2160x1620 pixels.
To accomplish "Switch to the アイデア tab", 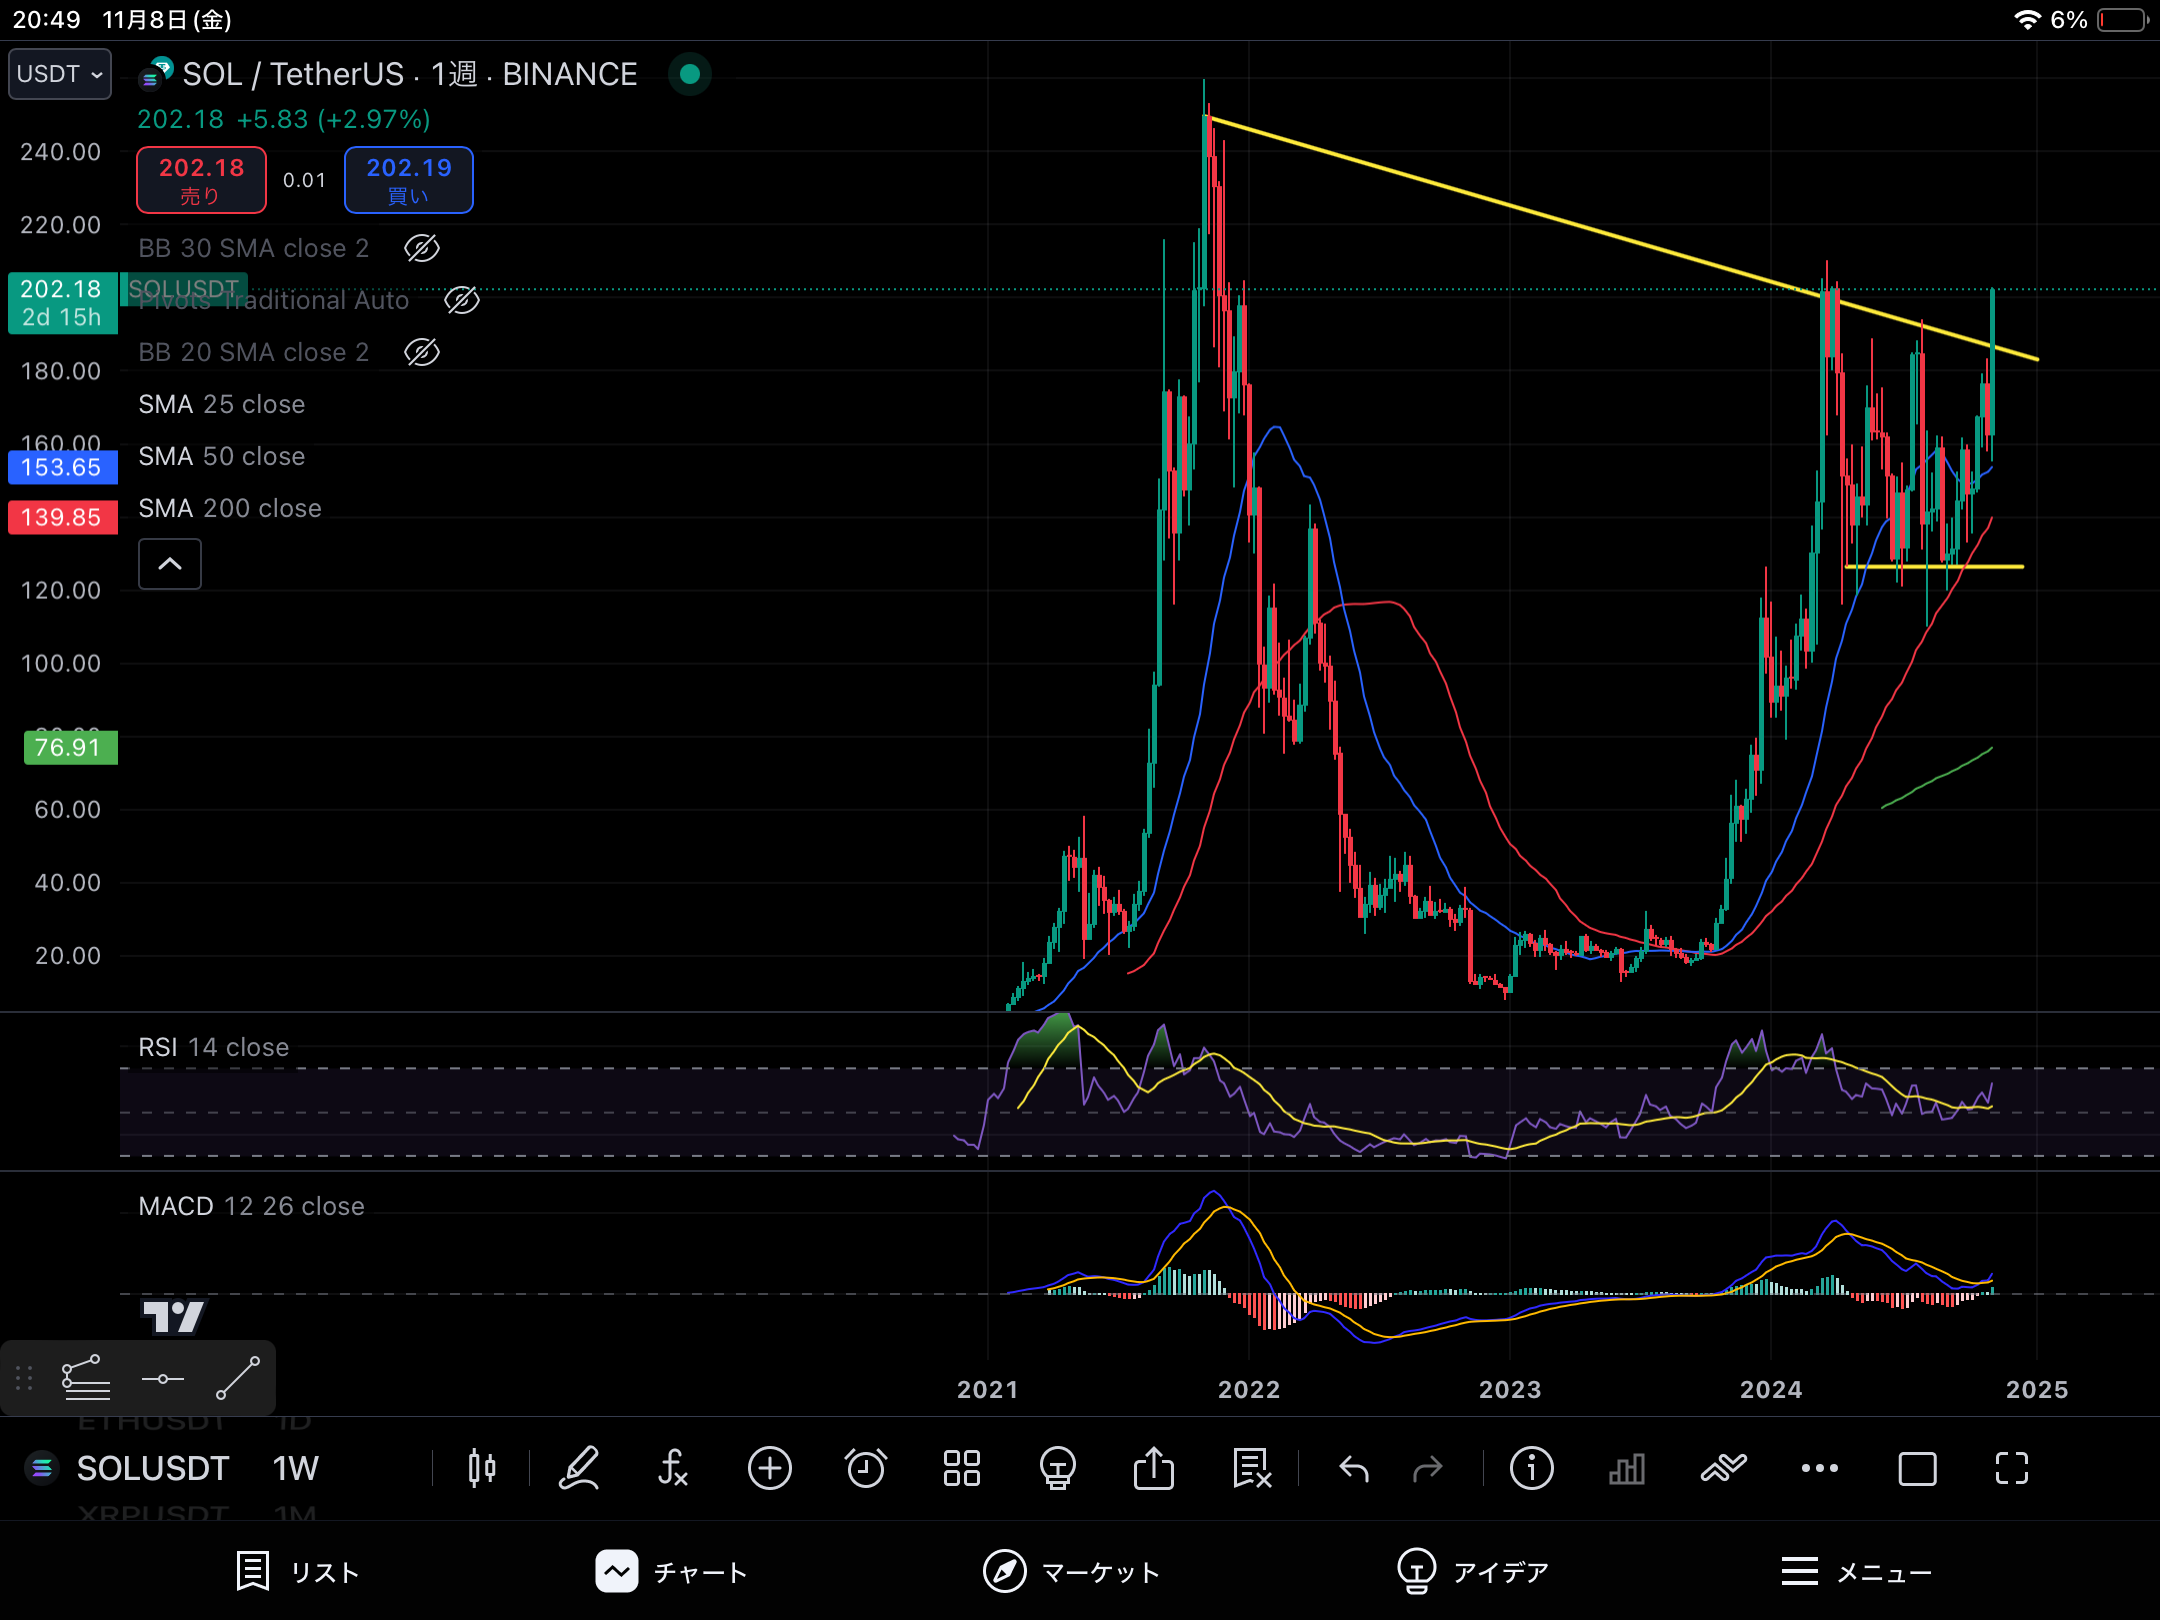I will (x=1472, y=1571).
